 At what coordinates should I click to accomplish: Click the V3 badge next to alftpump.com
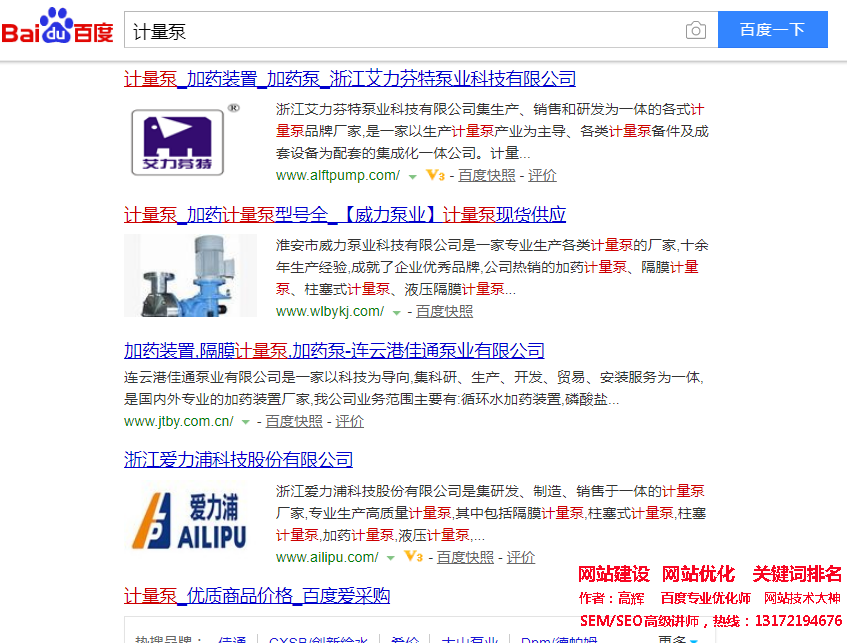pyautogui.click(x=435, y=176)
